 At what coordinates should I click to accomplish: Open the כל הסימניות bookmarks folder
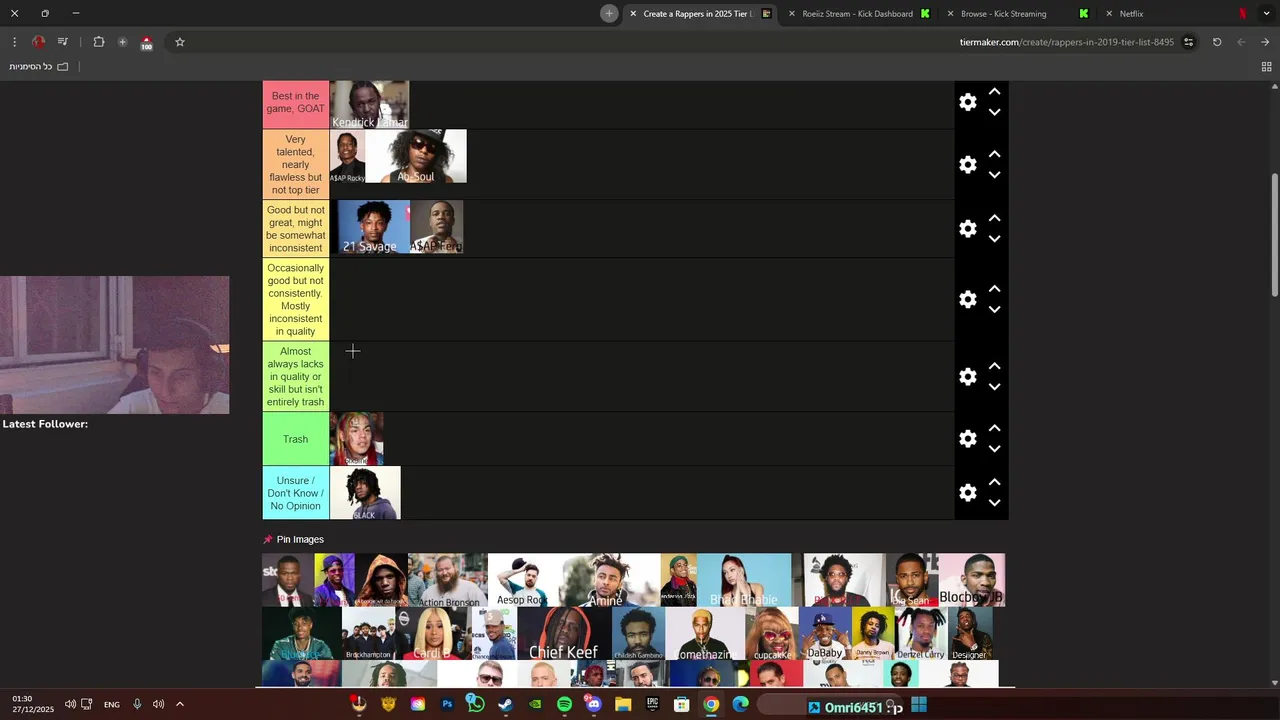[39, 67]
